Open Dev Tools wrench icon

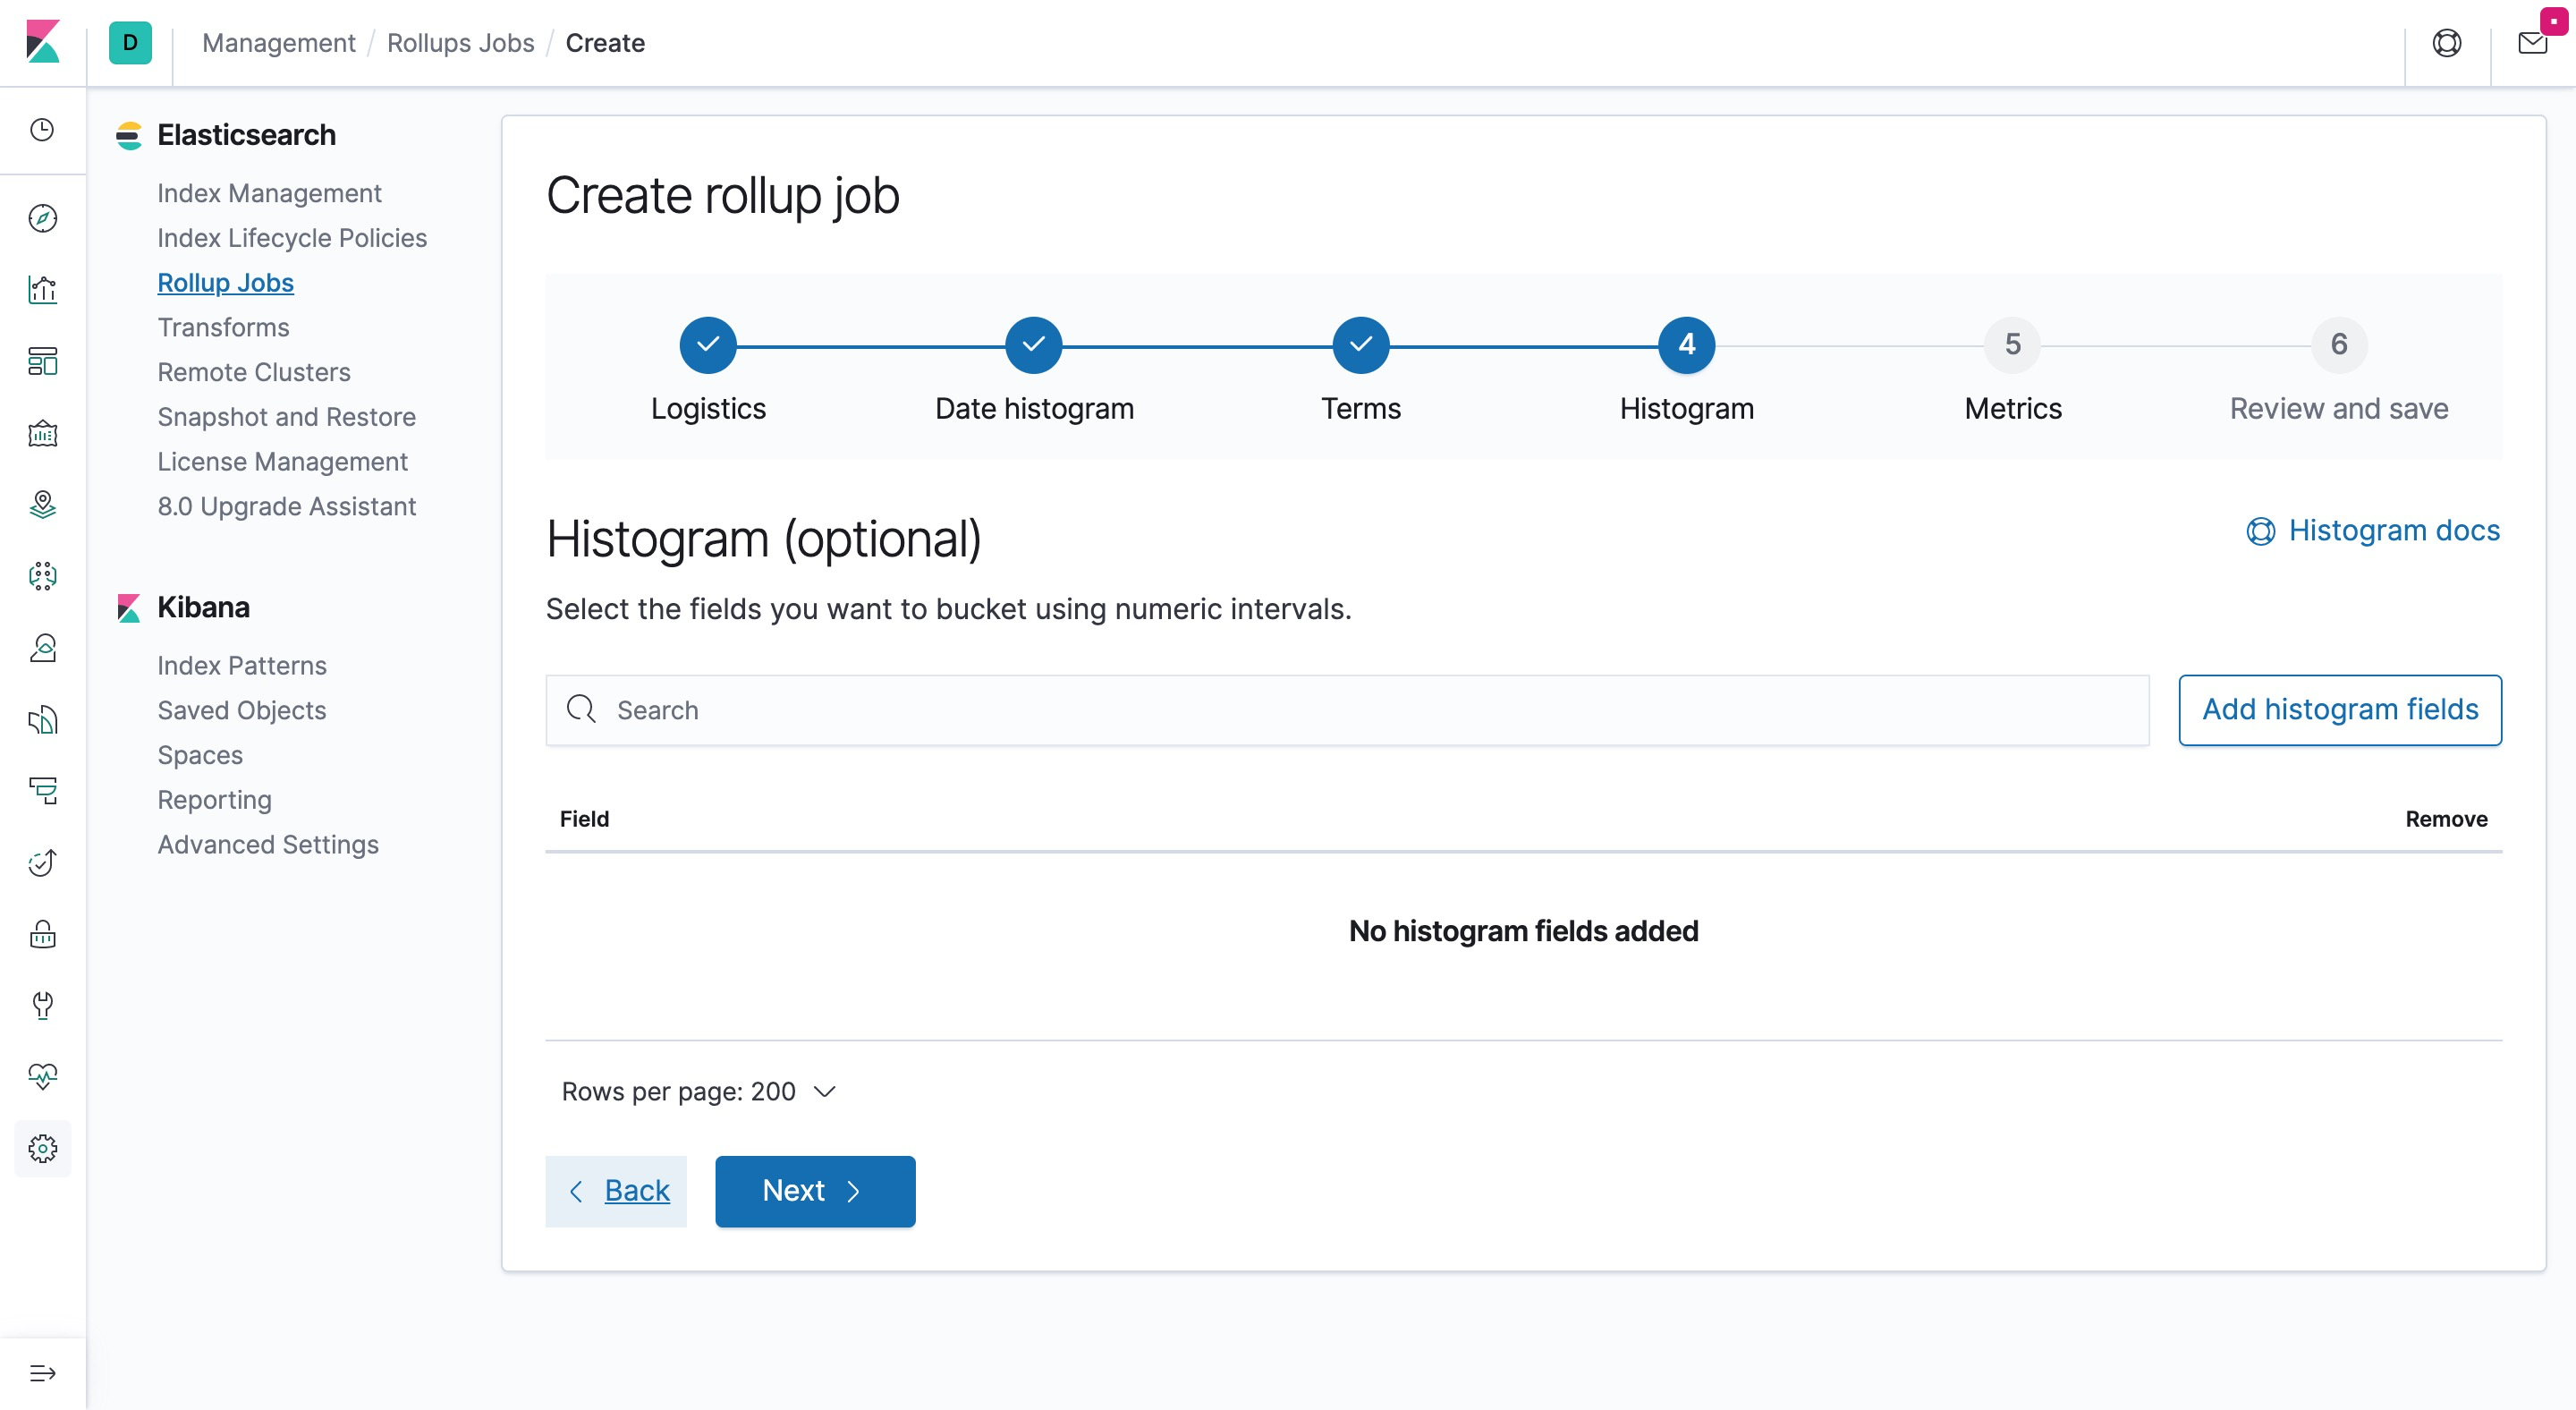tap(42, 1005)
